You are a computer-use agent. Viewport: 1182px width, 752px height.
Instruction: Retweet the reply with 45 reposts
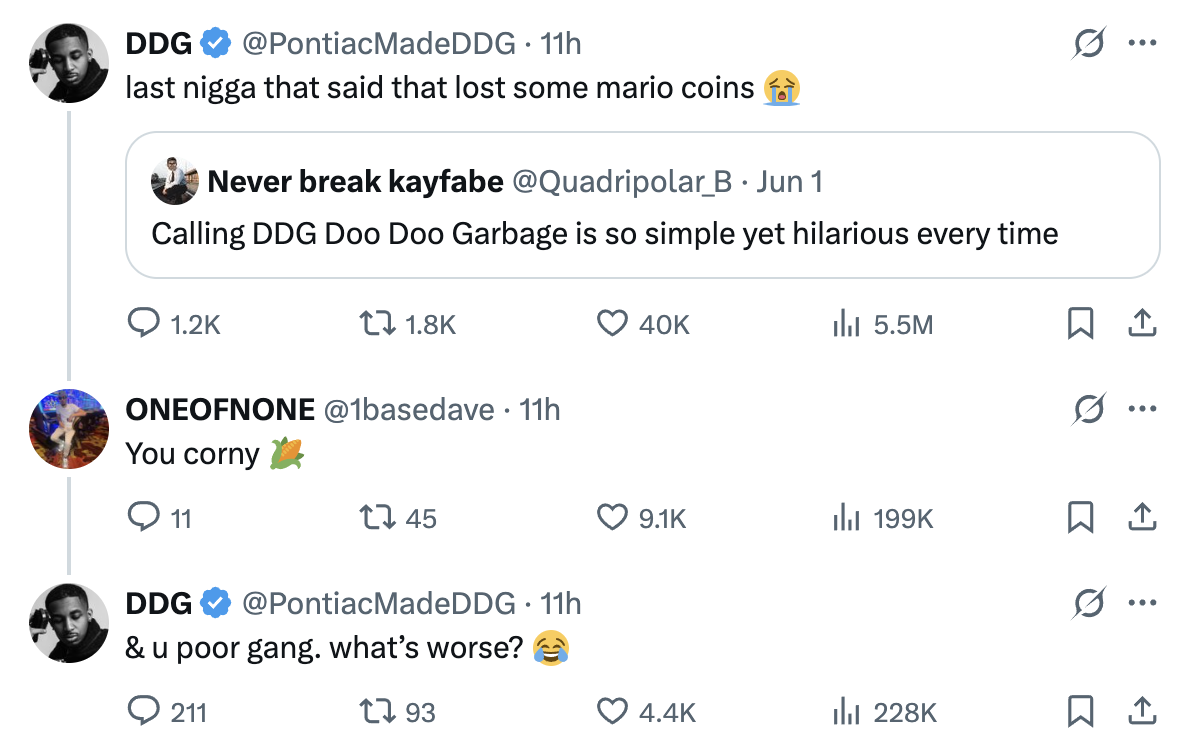point(377,518)
